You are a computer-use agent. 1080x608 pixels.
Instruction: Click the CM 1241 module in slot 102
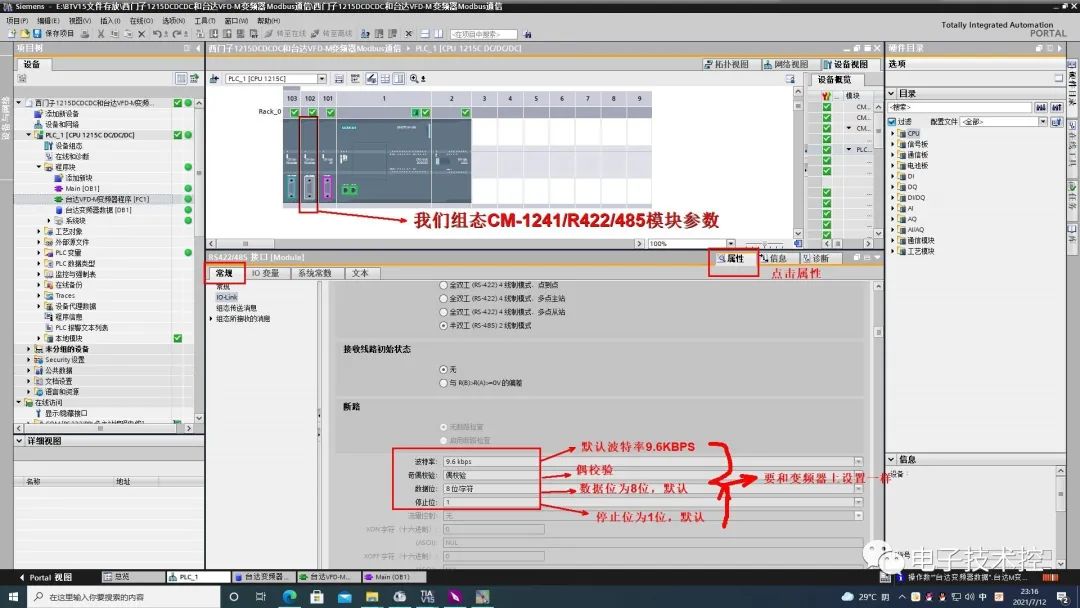click(x=309, y=160)
